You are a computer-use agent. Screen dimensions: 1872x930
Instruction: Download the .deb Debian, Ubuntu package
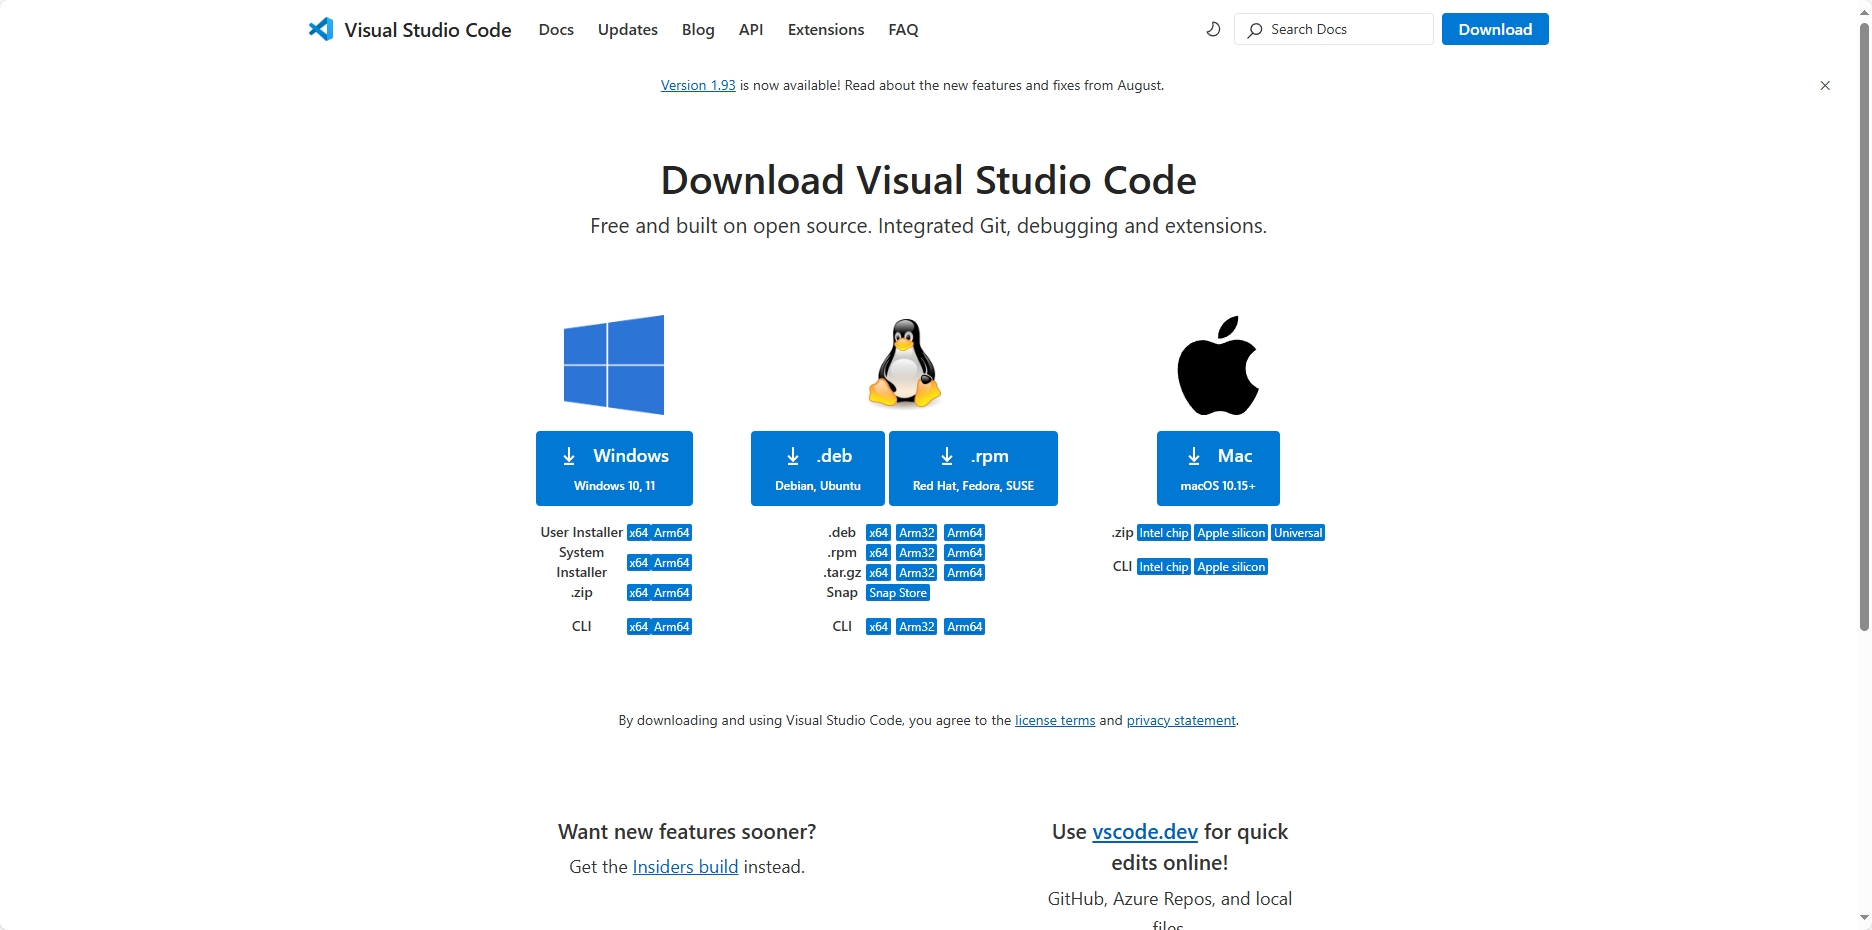818,468
